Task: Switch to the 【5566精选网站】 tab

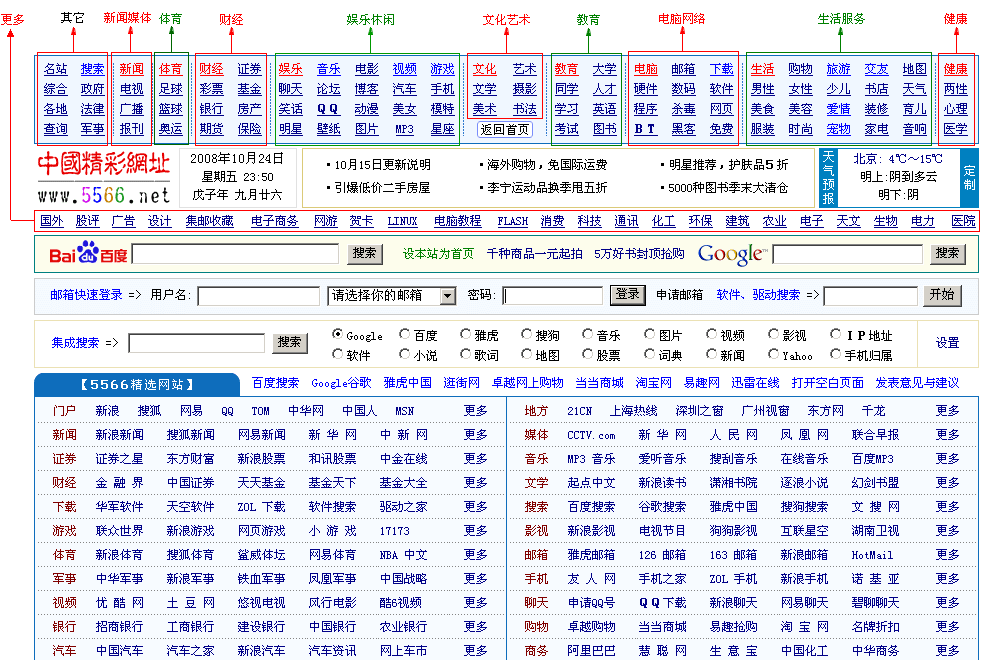Action: [137, 385]
